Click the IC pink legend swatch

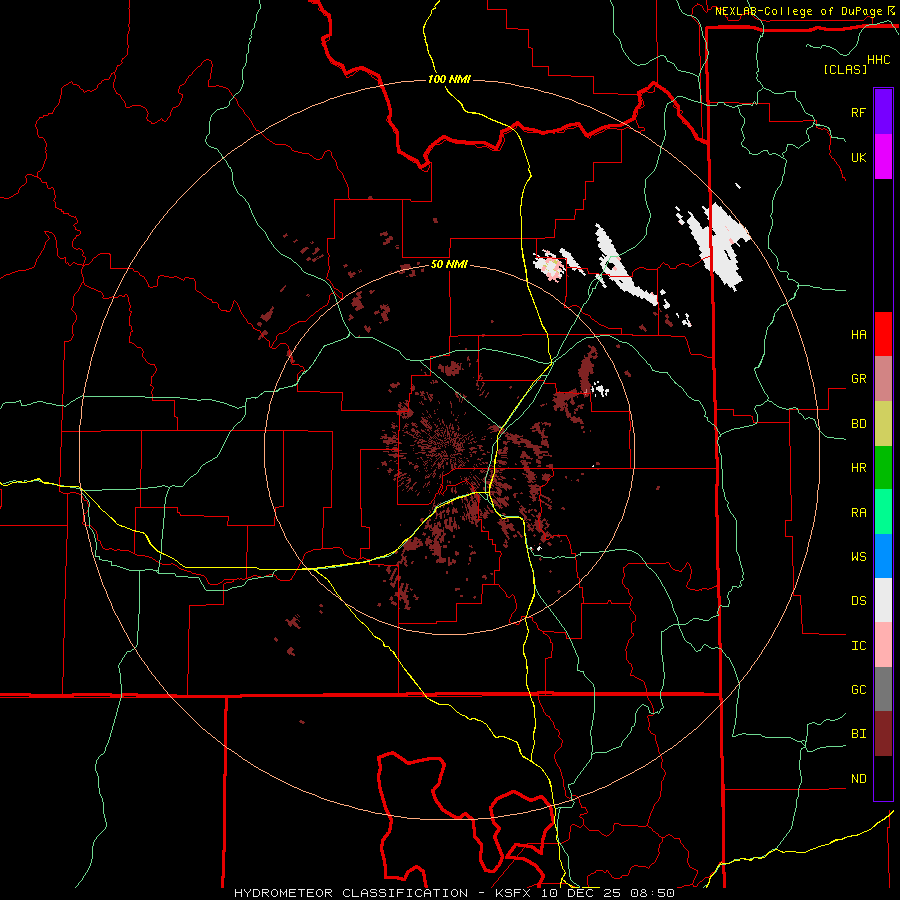[883, 645]
